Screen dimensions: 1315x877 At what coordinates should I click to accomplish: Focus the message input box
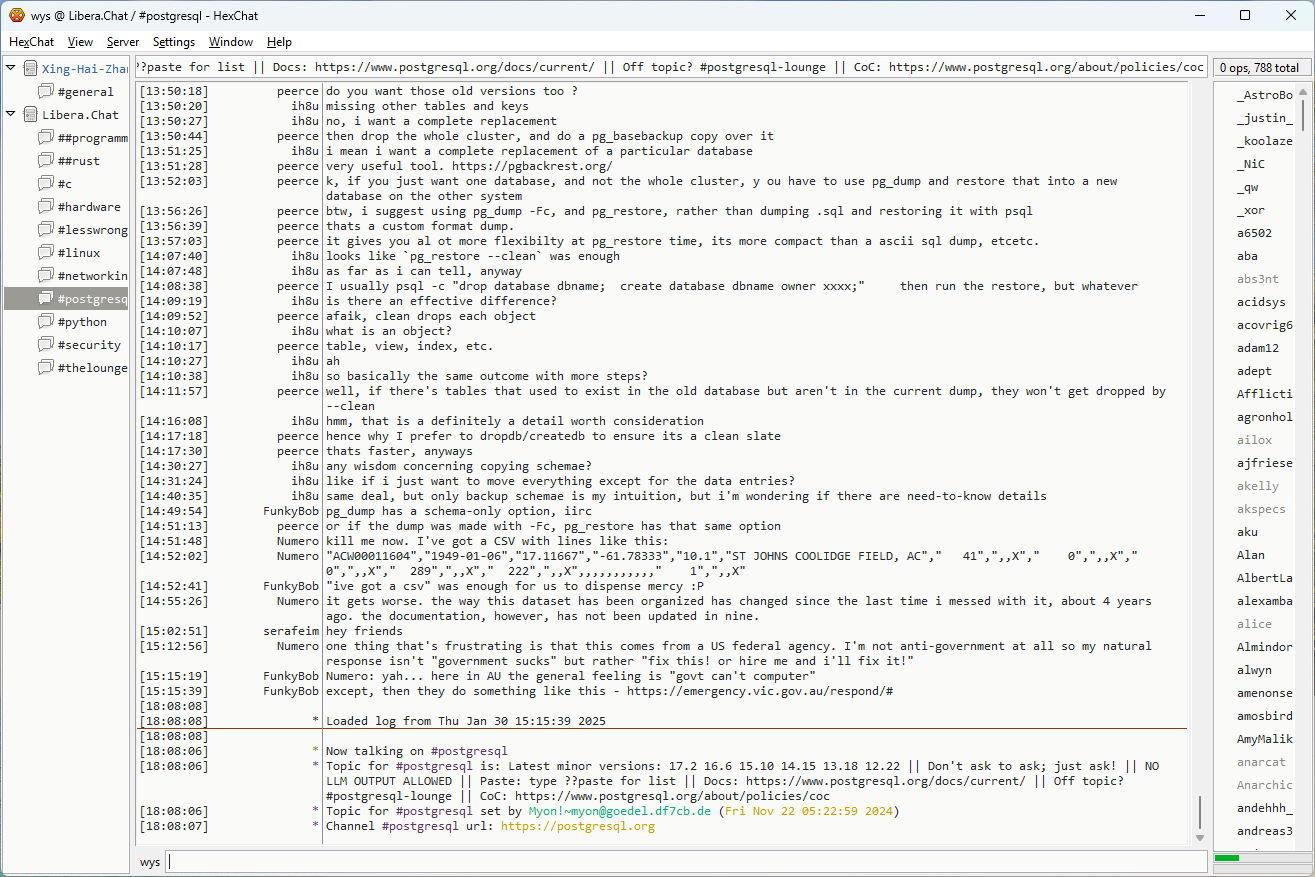point(686,861)
